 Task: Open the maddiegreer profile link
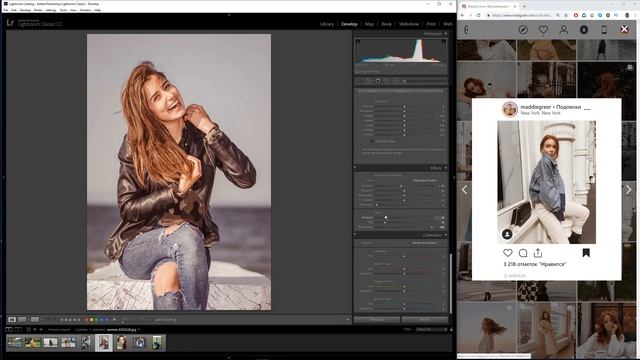535,107
